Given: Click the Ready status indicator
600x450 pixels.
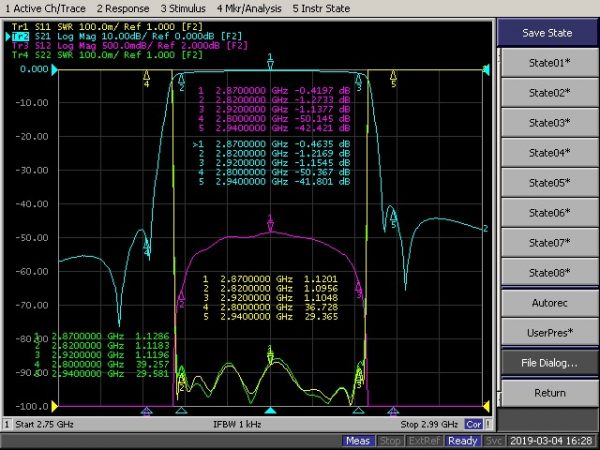Looking at the screenshot, I should (463, 441).
